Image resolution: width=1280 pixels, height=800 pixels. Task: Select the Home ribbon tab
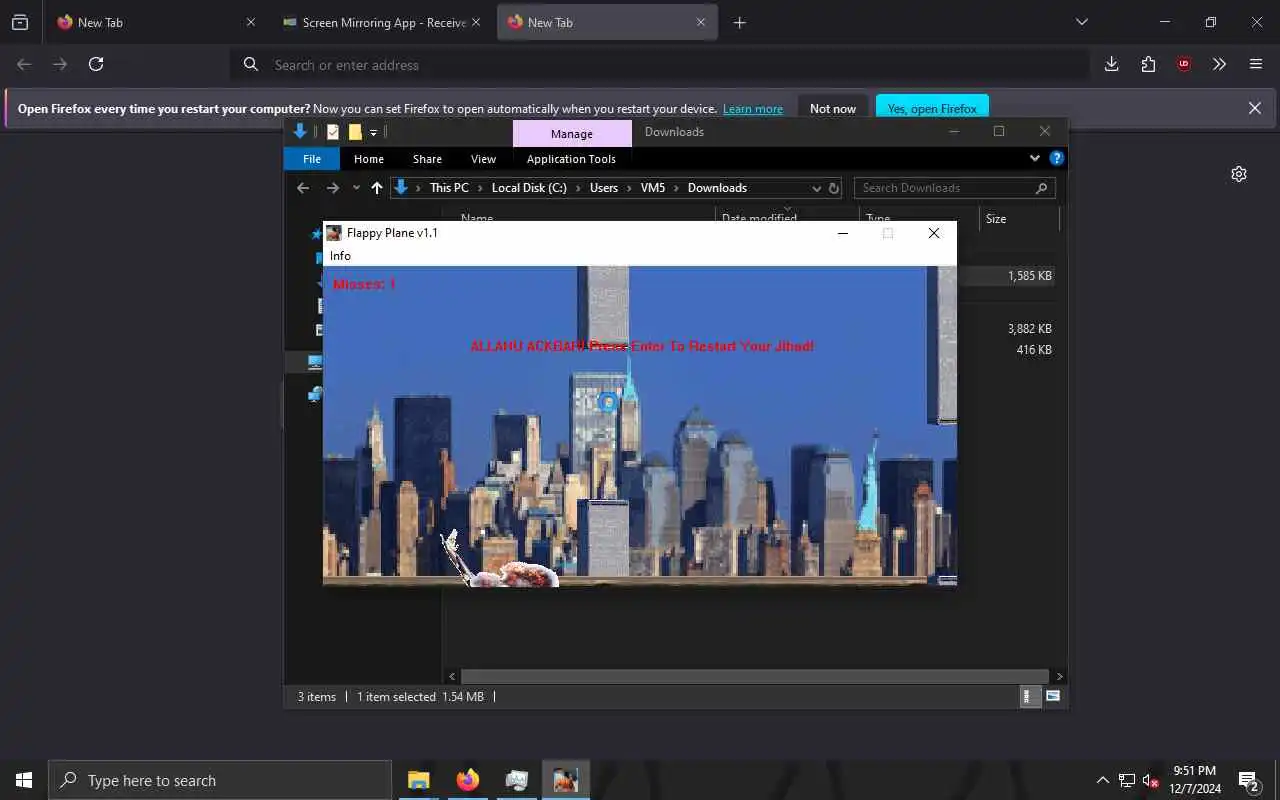(x=368, y=159)
